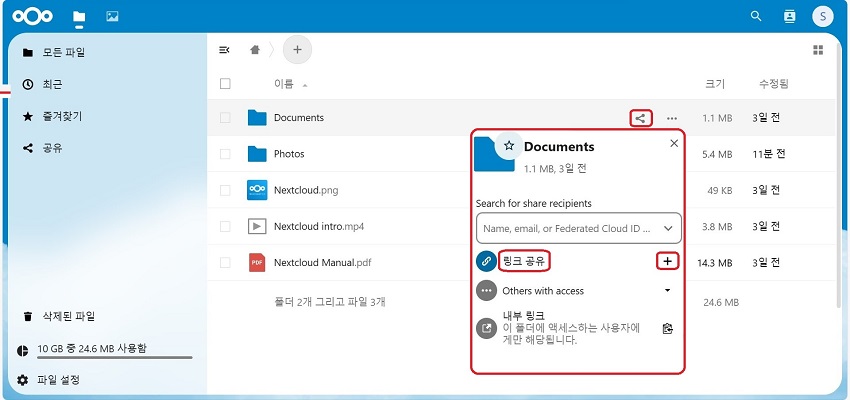850x400 pixels.
Task: Open the Gallery app from the top bar
Action: [112, 17]
